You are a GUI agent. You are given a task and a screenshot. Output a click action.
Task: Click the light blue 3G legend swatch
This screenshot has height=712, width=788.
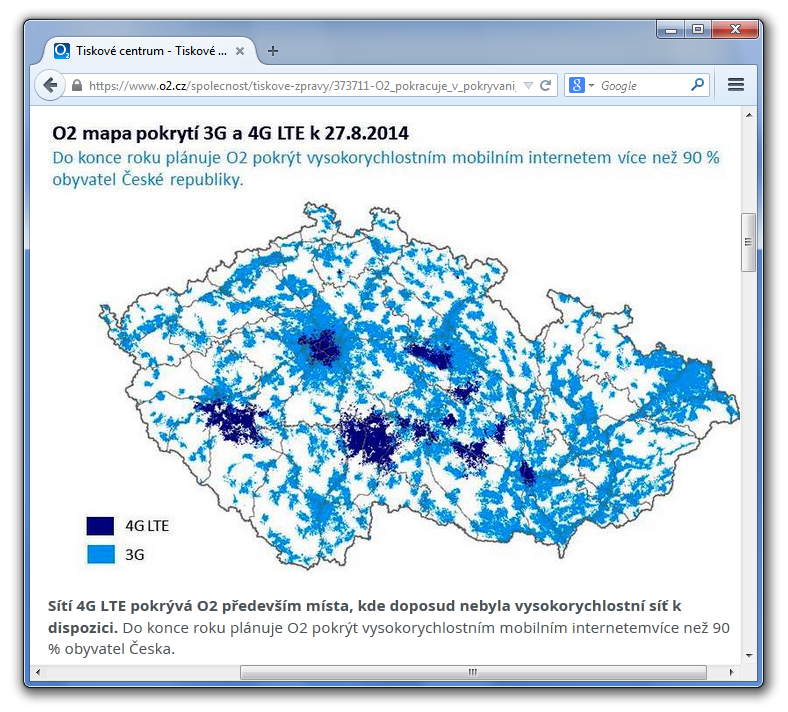101,554
